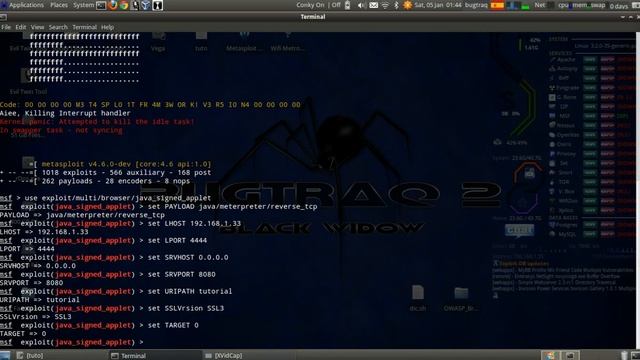
Task: Click the trash icon in bottom panel
Action: [x=624, y=356]
